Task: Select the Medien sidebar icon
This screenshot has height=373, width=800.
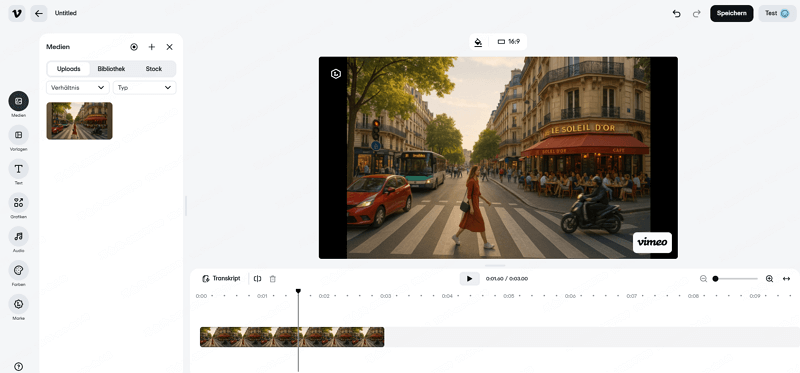Action: tap(18, 101)
